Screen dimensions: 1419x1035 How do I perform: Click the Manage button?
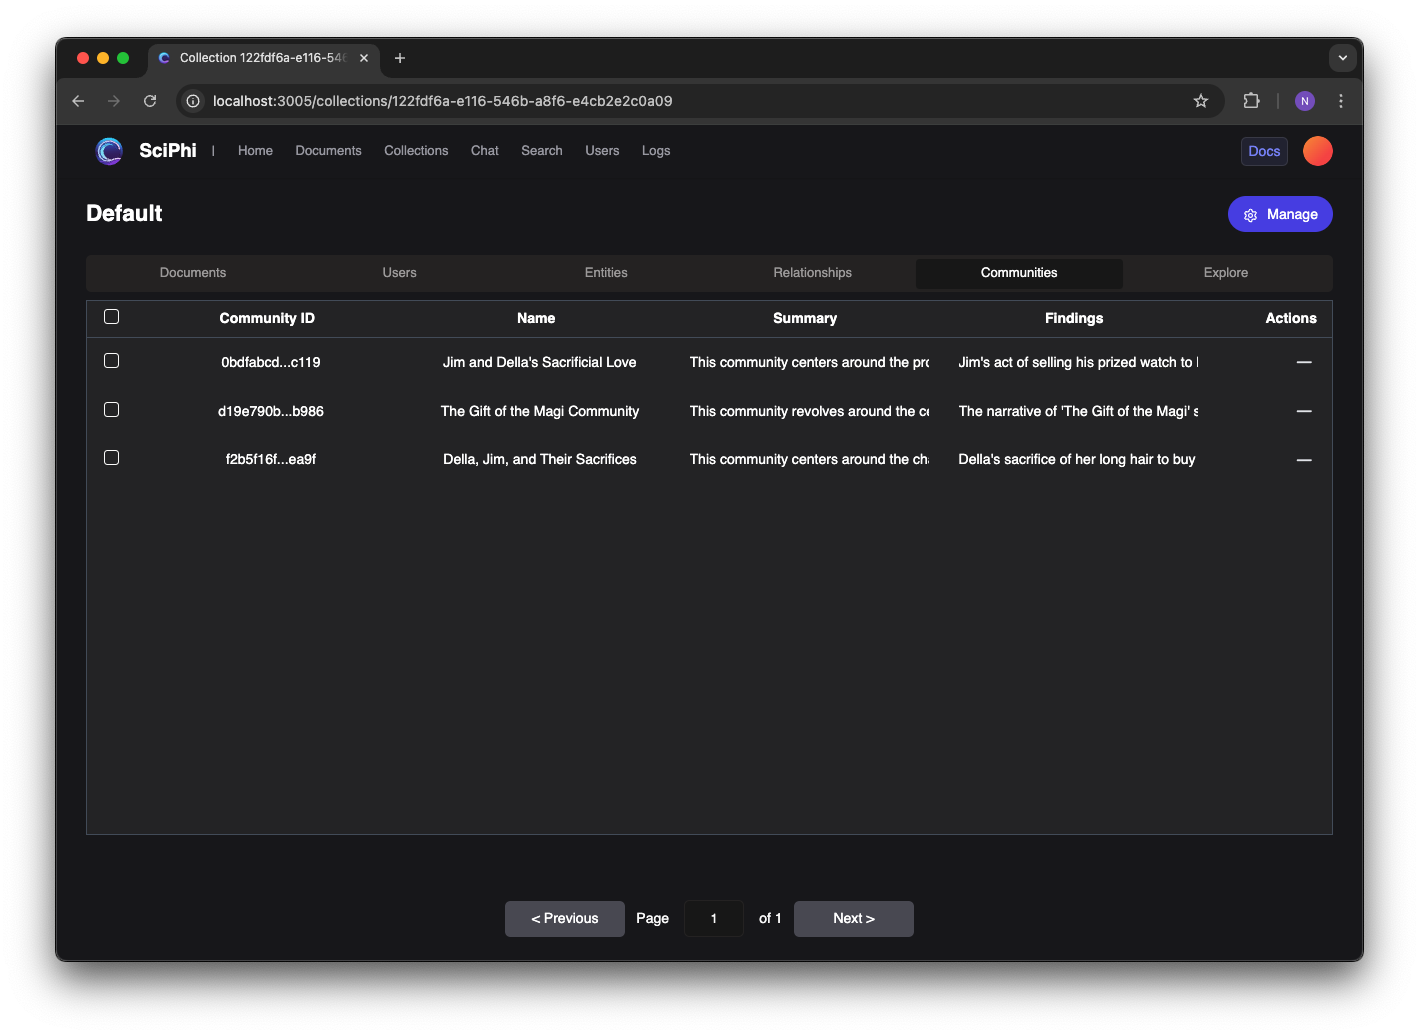[1280, 214]
